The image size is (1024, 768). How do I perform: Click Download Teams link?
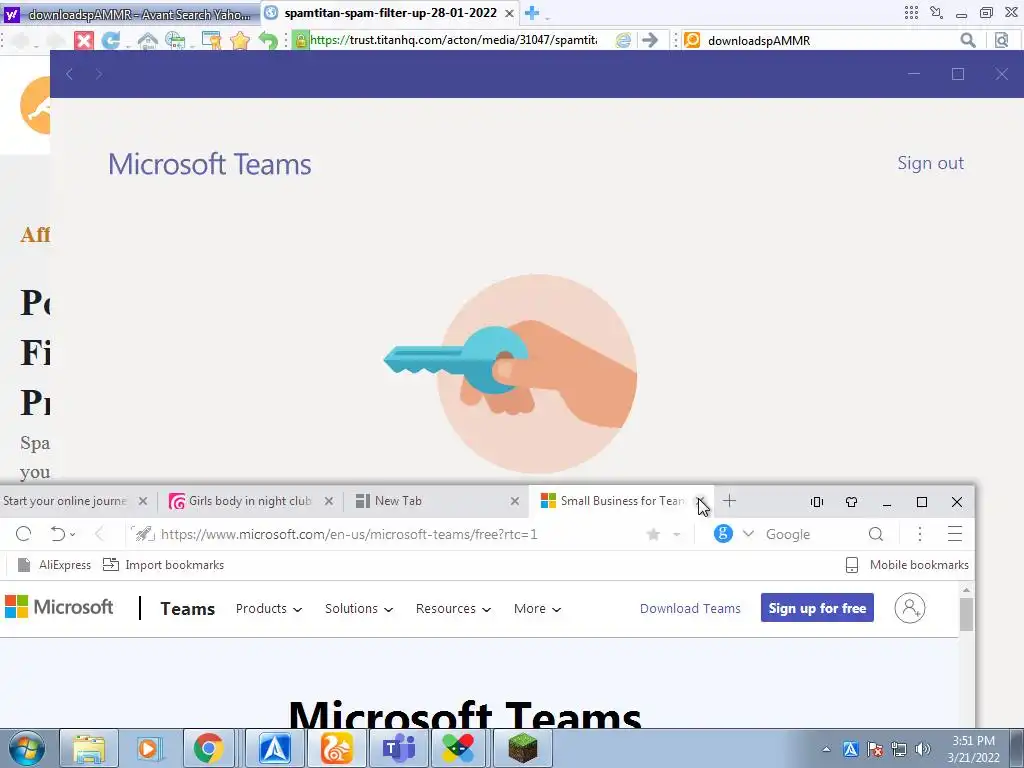(x=690, y=609)
